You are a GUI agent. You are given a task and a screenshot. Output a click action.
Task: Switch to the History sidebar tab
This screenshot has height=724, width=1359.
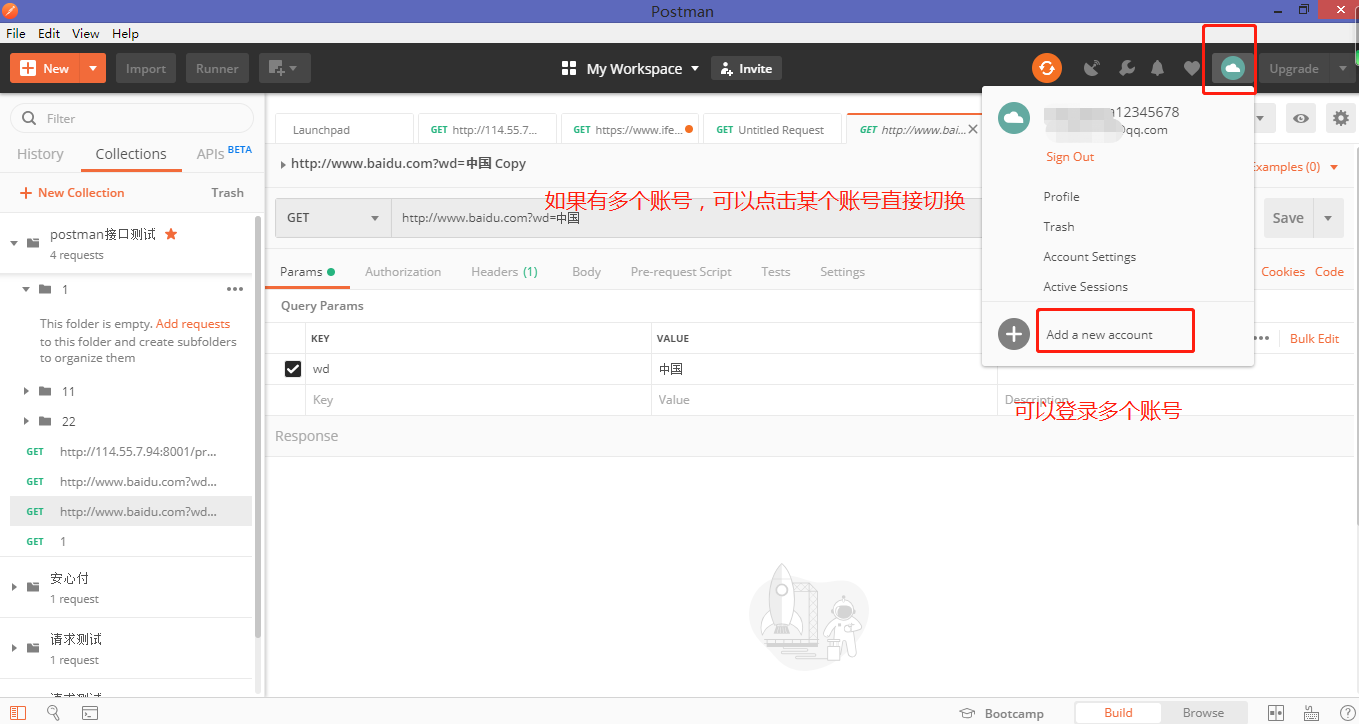(x=40, y=154)
